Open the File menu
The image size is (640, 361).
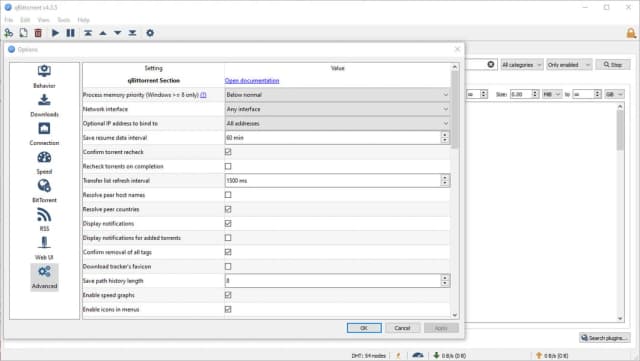point(9,20)
